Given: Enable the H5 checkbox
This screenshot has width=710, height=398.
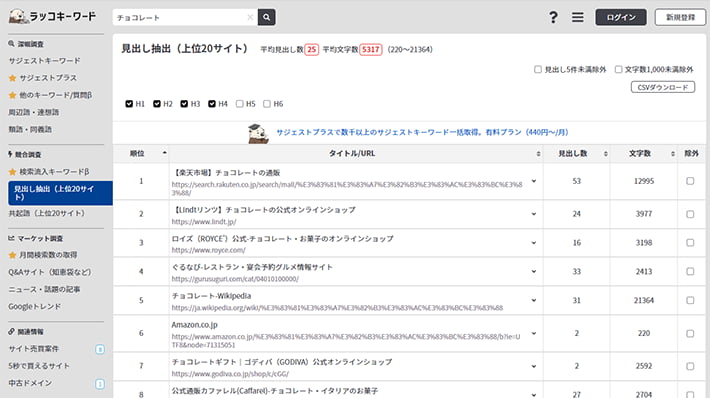Looking at the screenshot, I should pyautogui.click(x=240, y=104).
